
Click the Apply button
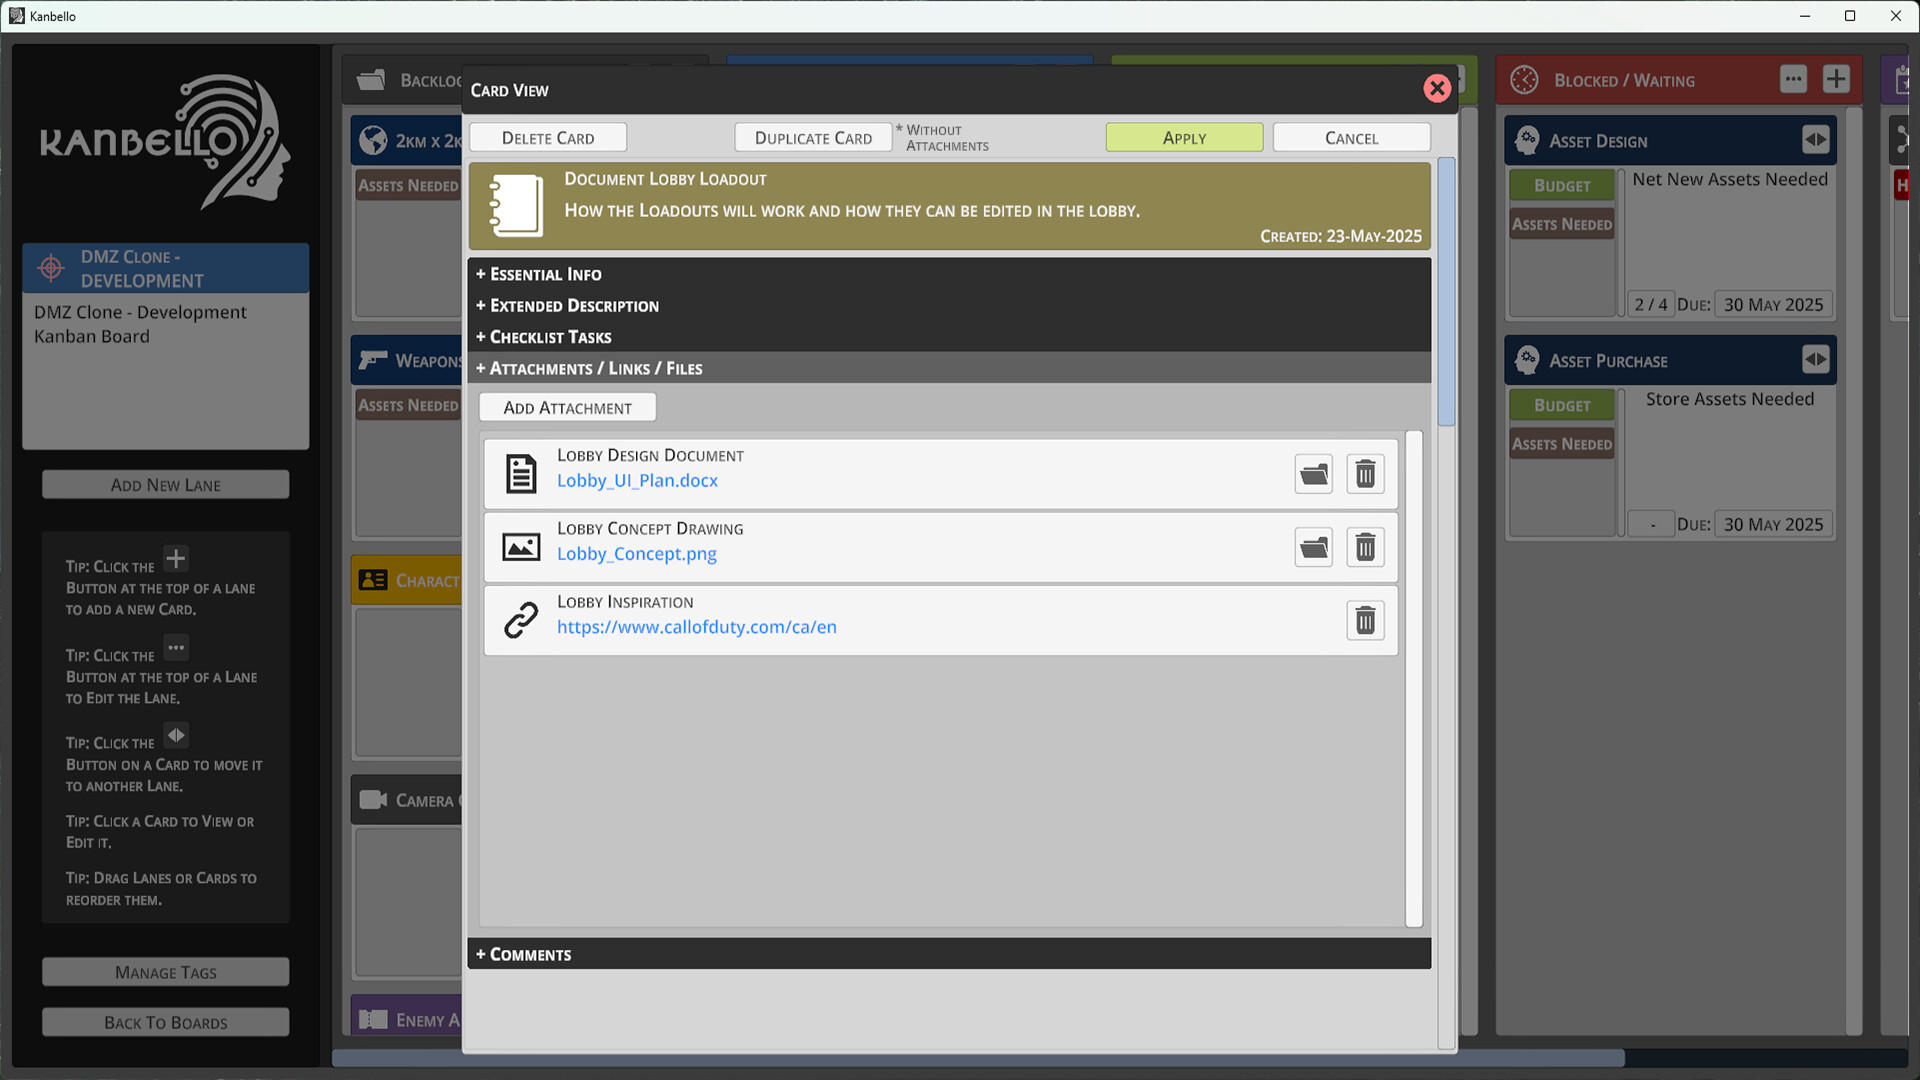point(1184,137)
